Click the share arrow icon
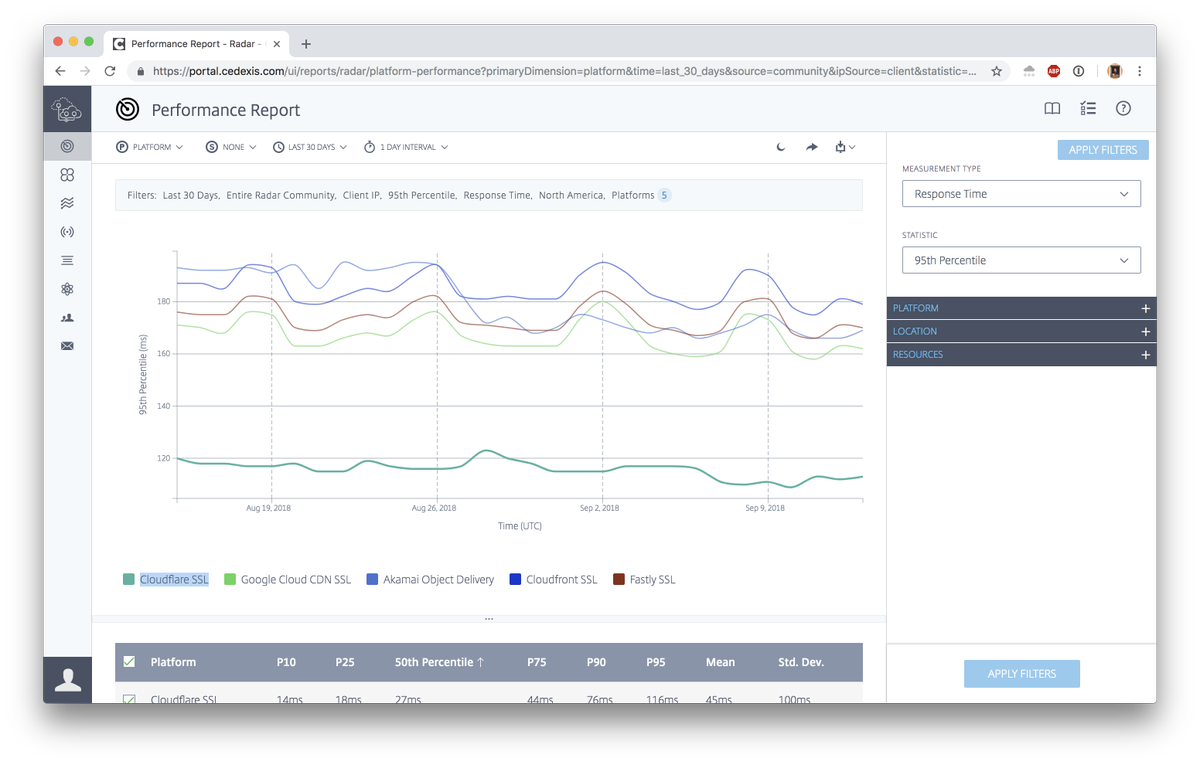Viewport: 1200px width, 765px height. pyautogui.click(x=812, y=147)
